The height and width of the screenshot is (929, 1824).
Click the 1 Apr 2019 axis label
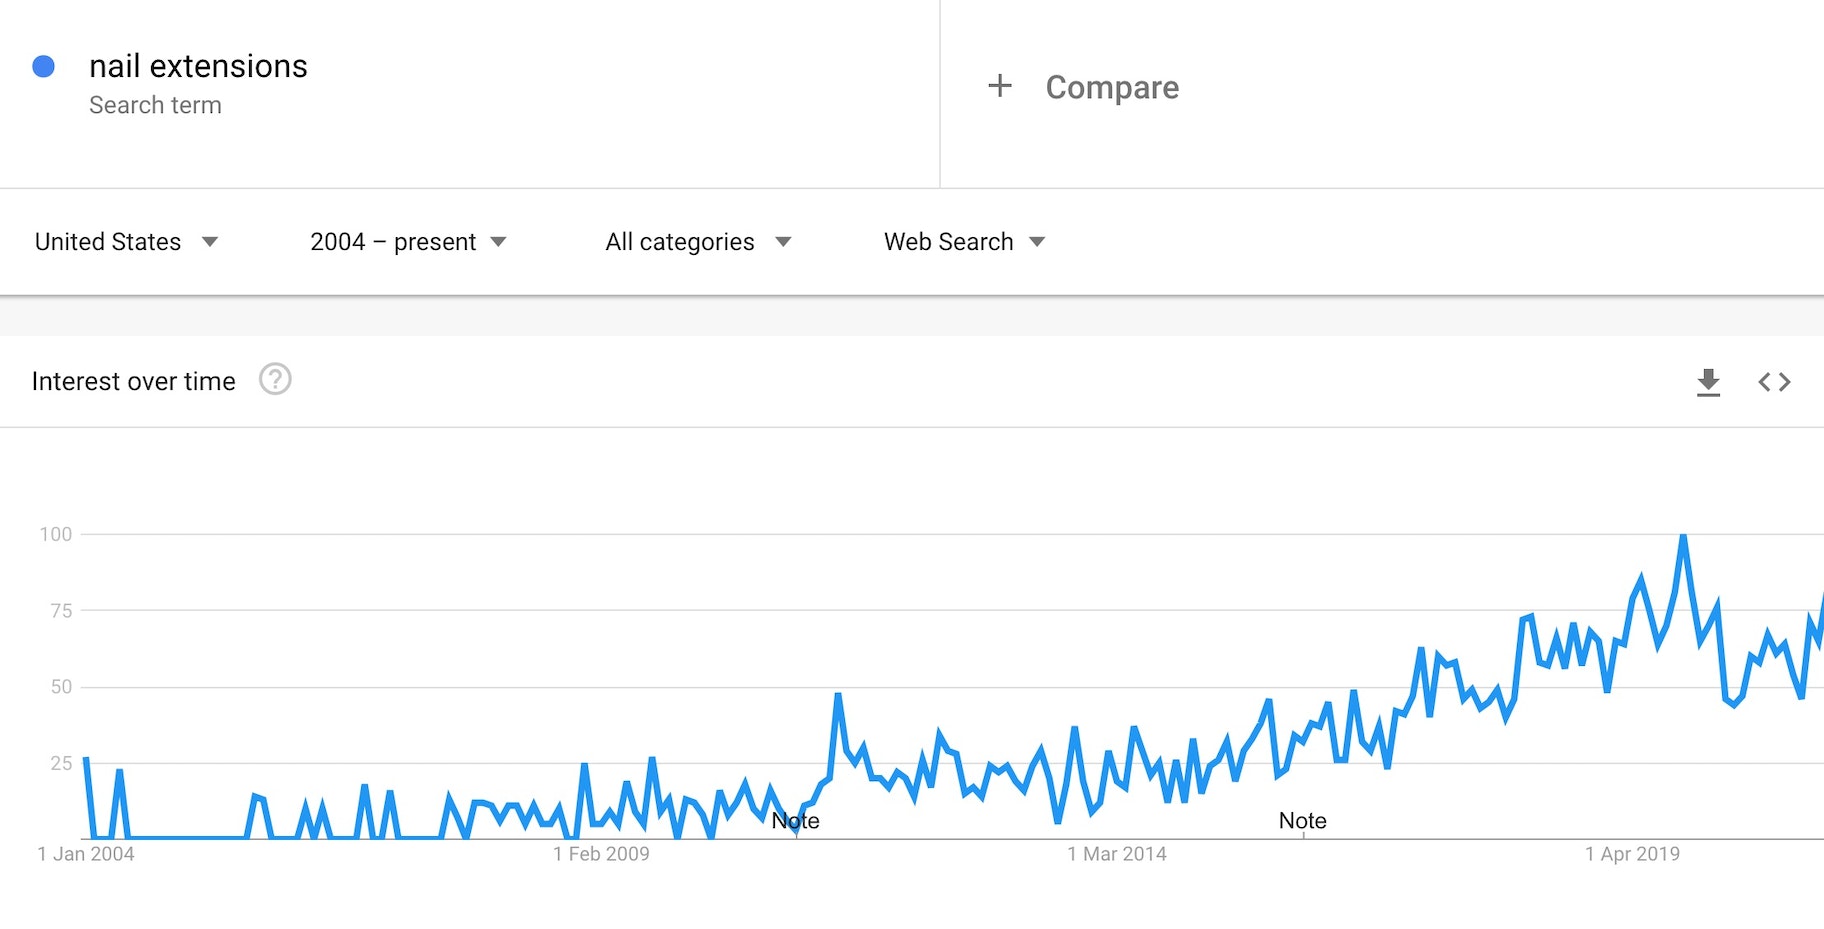pos(1632,854)
